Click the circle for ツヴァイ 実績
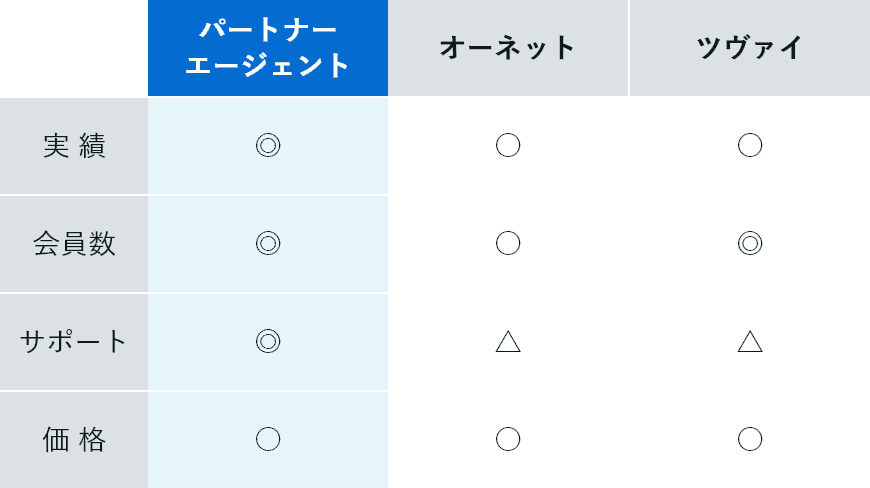Screen dimensions: 870x488 (x=750, y=145)
